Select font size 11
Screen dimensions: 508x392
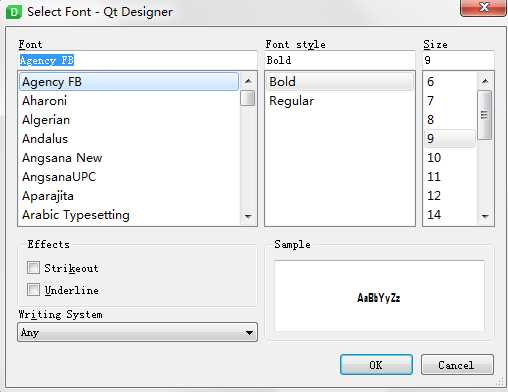click(x=450, y=177)
